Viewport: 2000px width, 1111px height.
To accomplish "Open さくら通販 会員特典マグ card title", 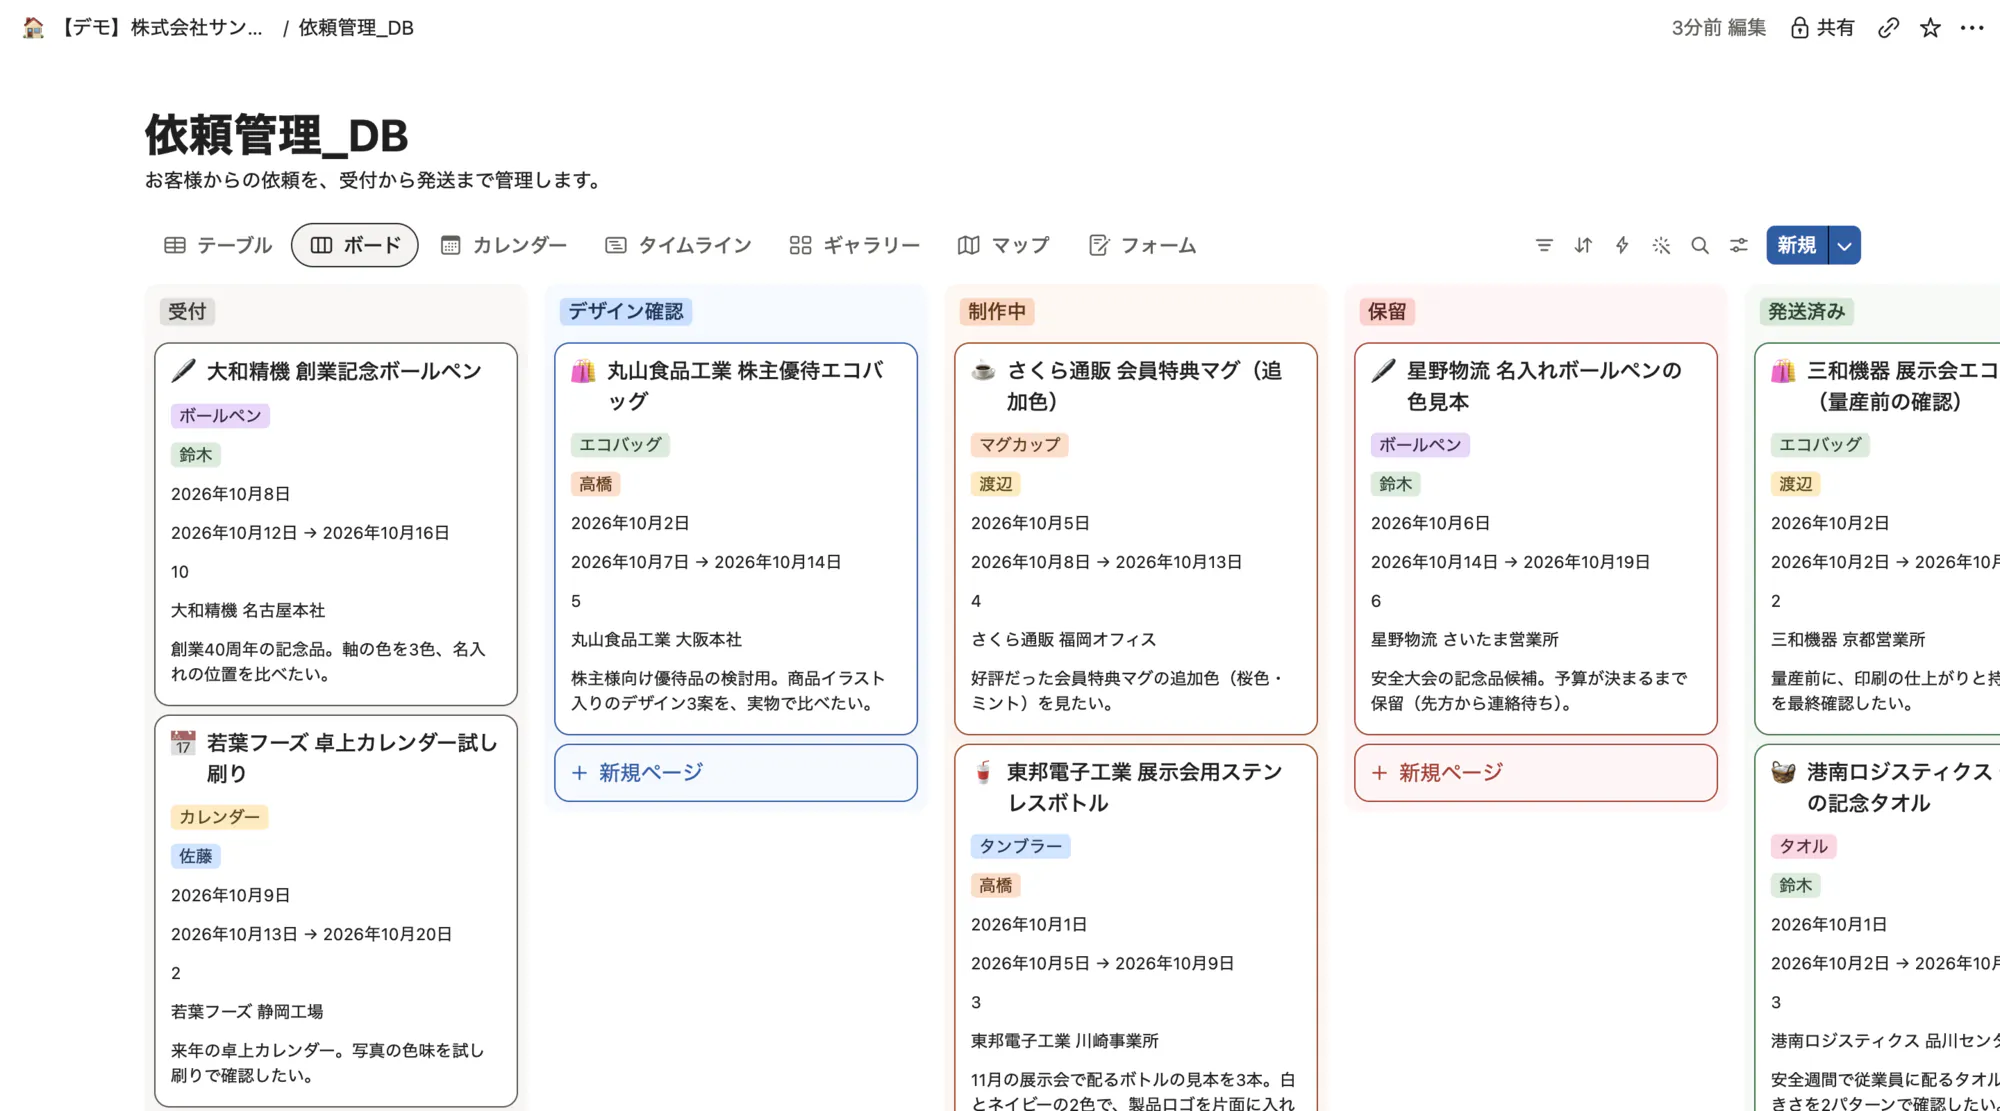I will coord(1145,386).
